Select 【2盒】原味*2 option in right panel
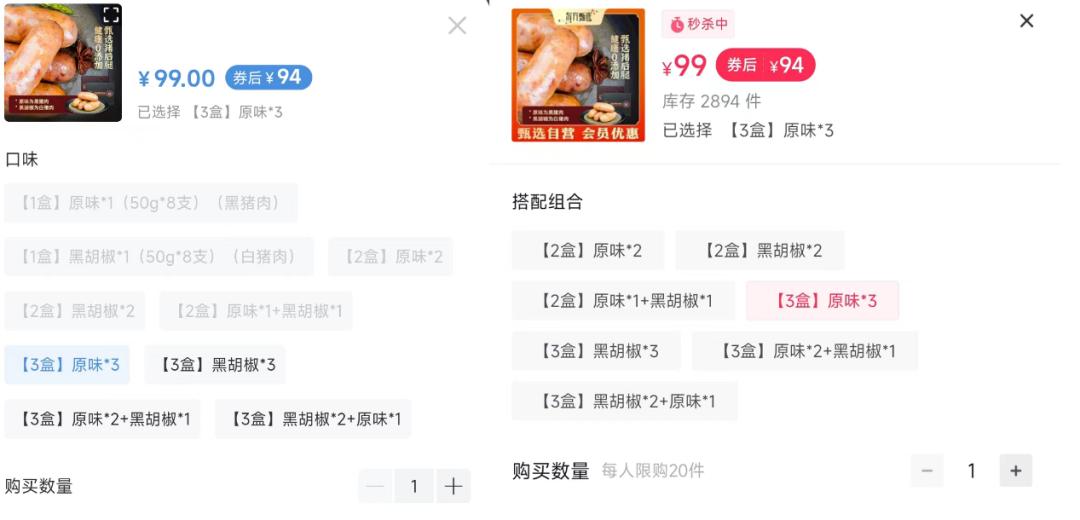The width and height of the screenshot is (1080, 520). 588,250
